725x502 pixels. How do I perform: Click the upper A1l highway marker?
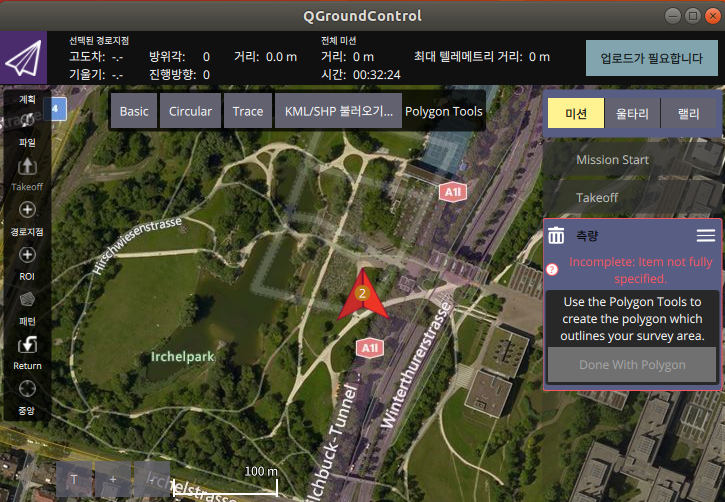click(x=453, y=192)
